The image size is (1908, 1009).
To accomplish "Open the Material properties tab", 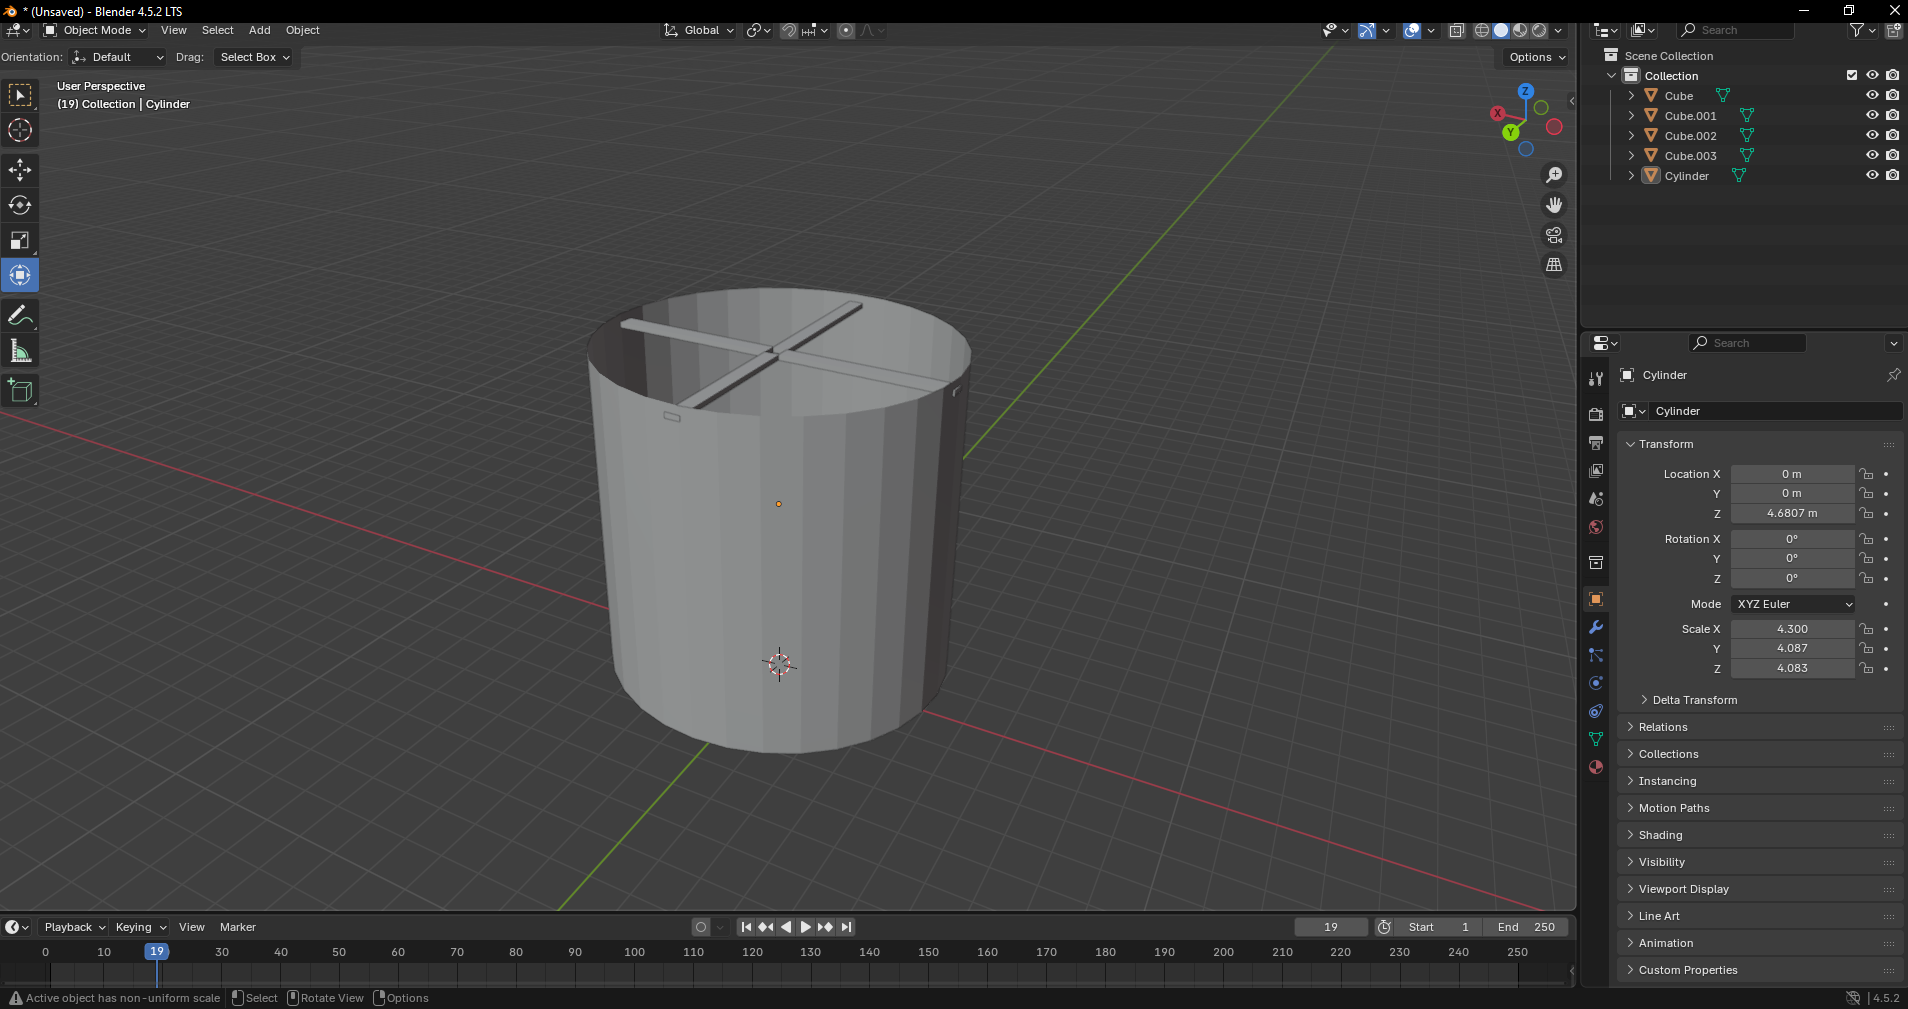I will pyautogui.click(x=1596, y=767).
